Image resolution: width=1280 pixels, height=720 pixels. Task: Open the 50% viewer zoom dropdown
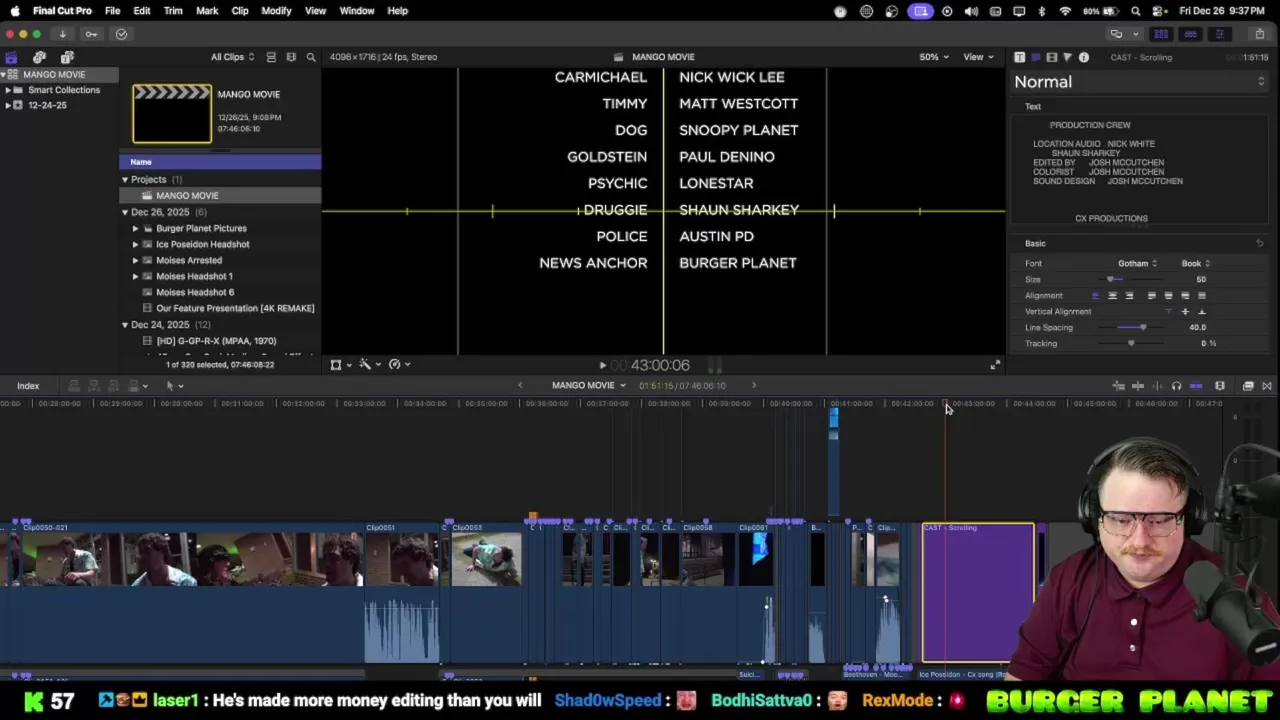[x=934, y=57]
